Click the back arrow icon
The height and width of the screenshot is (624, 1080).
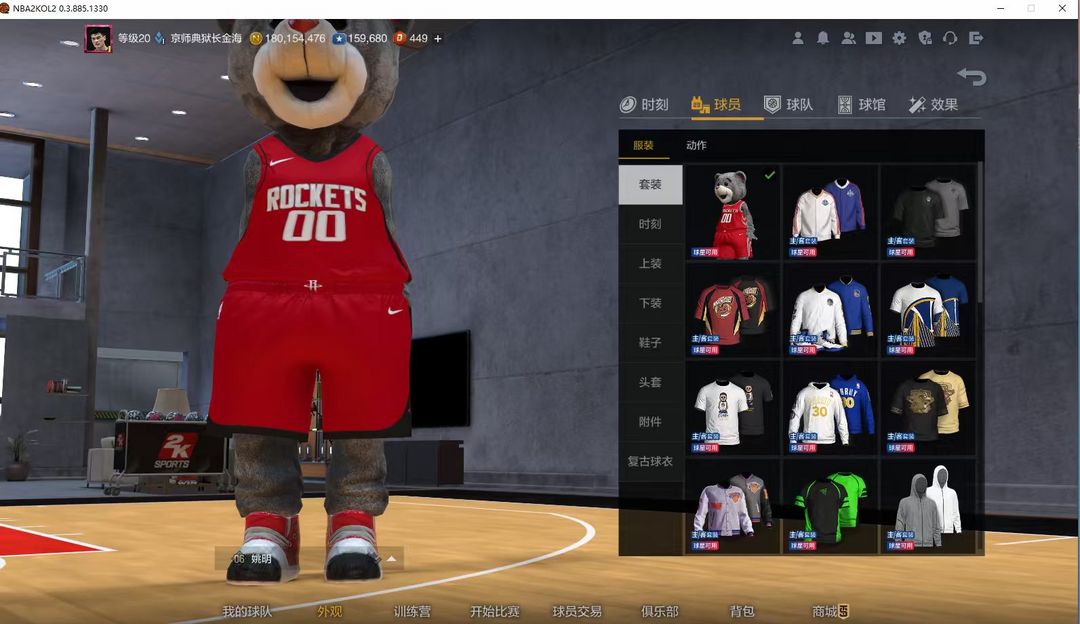tap(972, 76)
